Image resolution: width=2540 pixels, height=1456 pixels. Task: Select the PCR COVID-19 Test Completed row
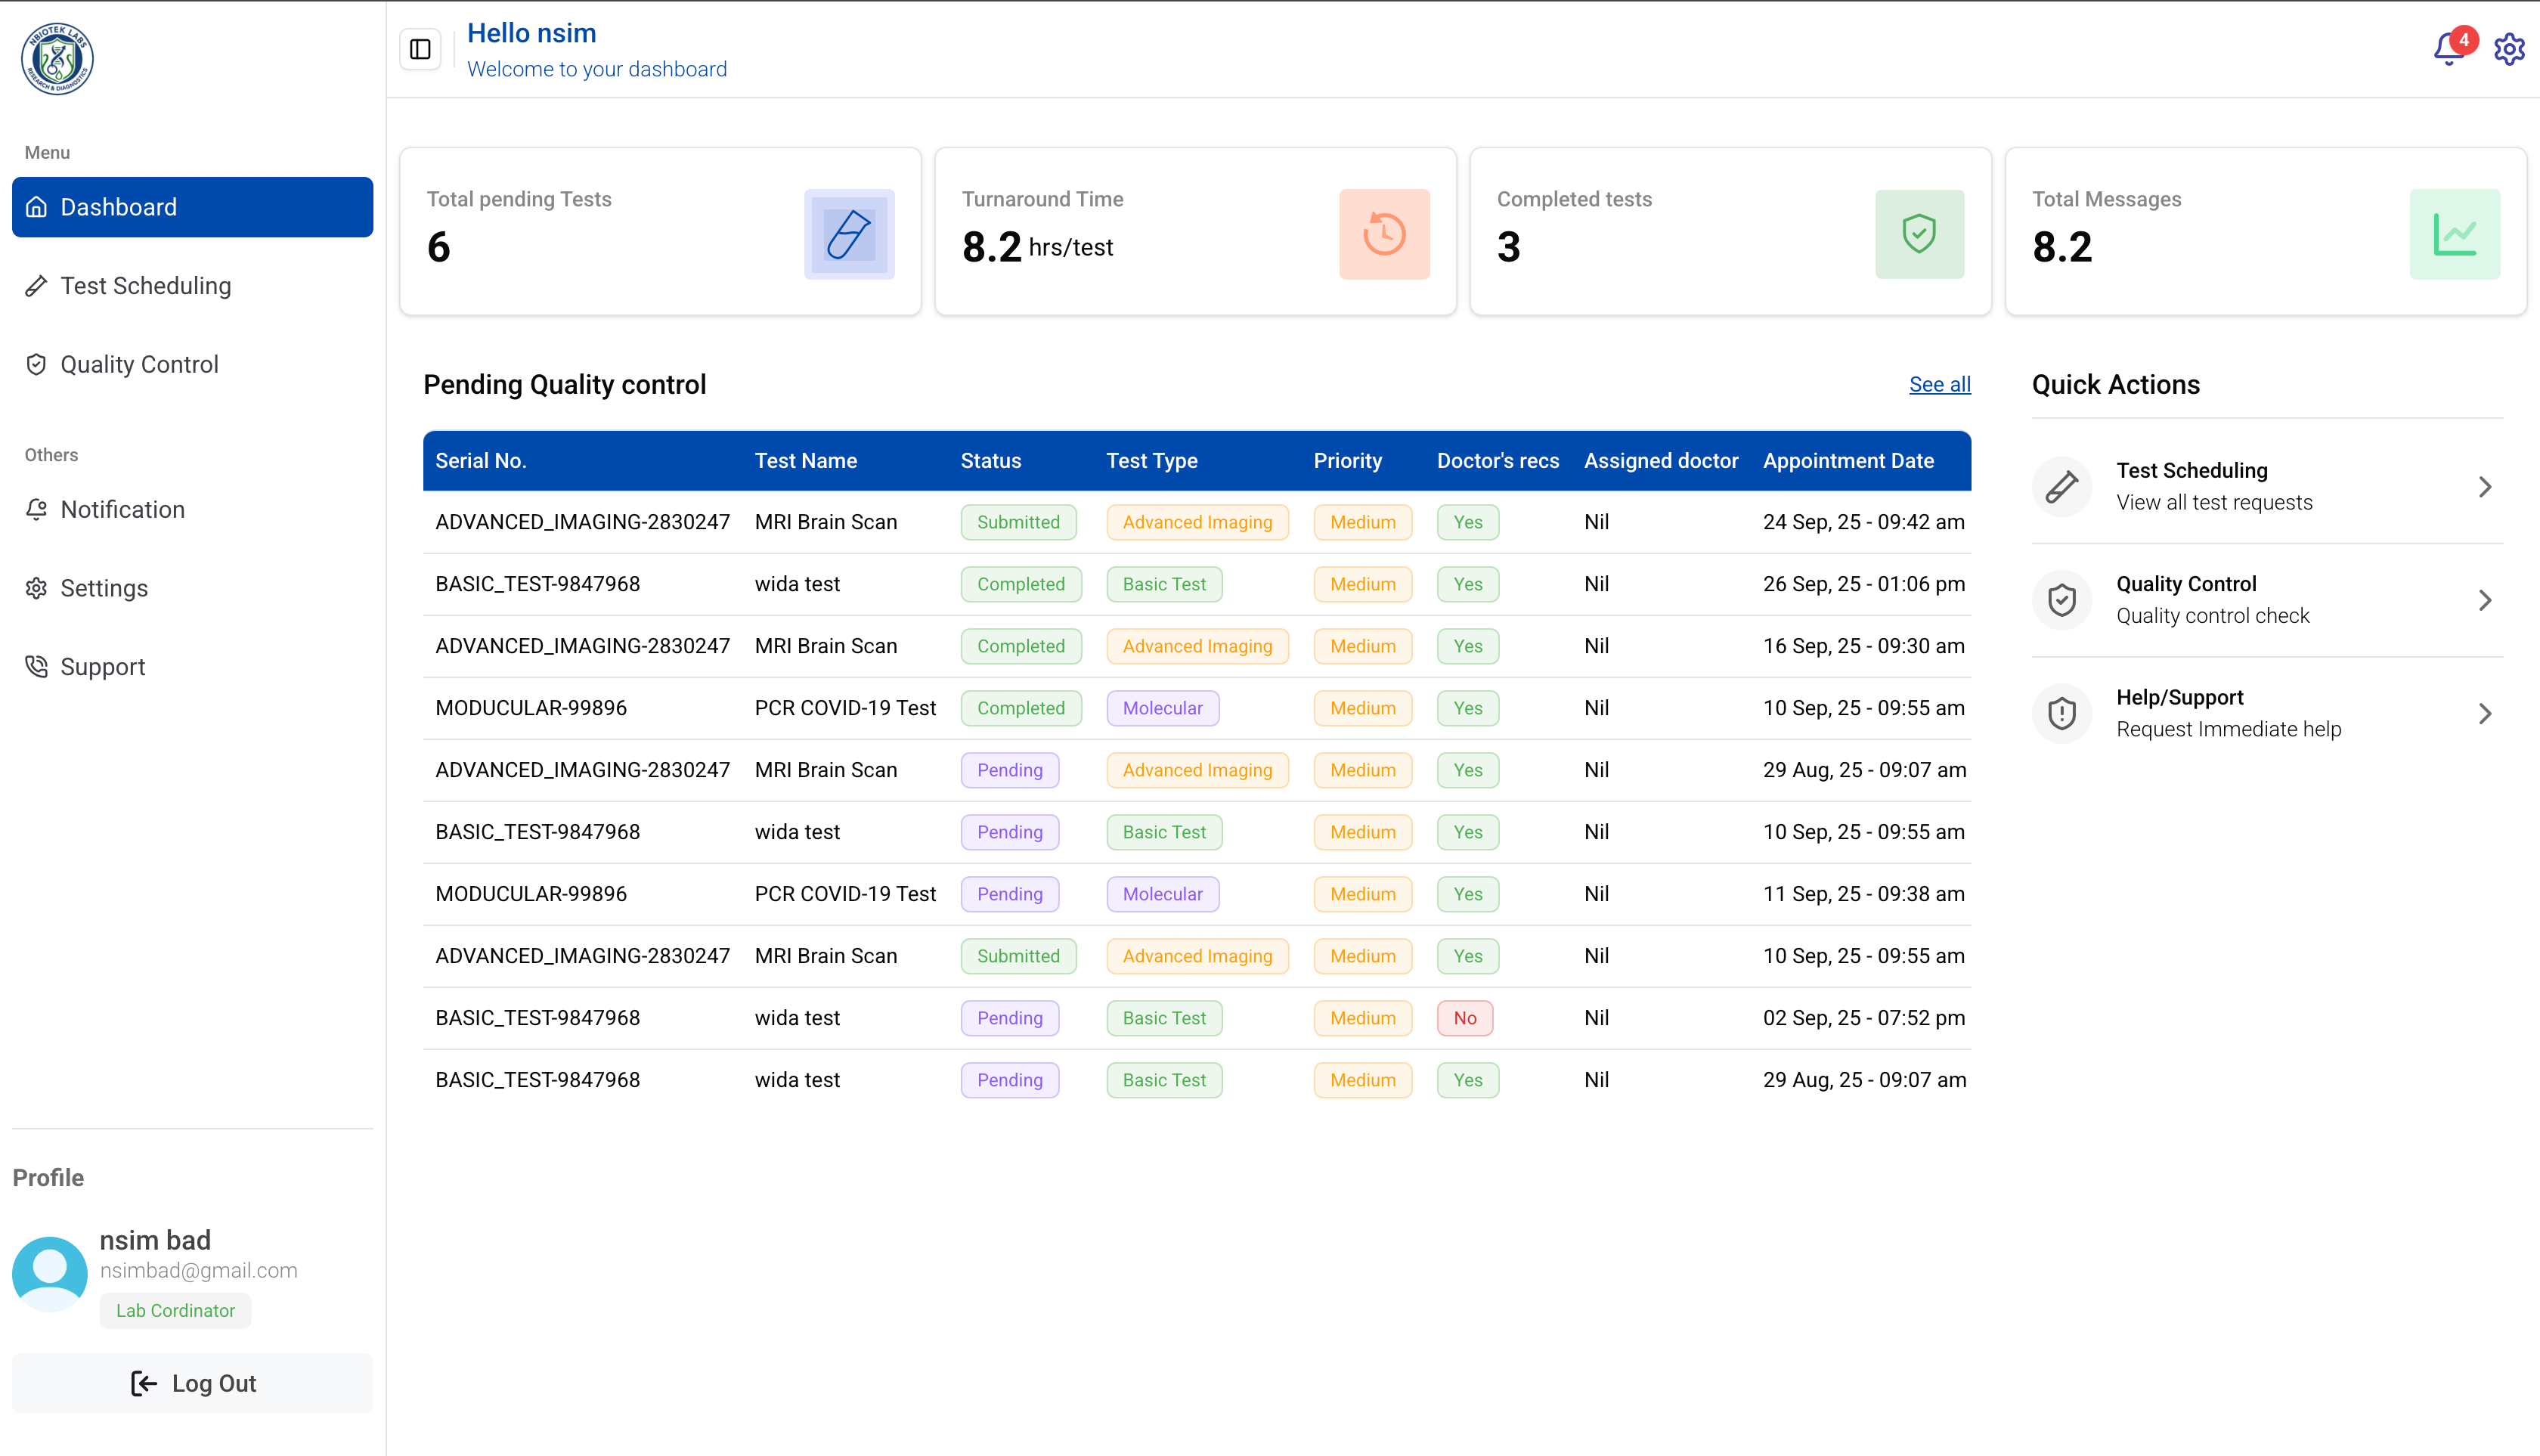click(844, 708)
